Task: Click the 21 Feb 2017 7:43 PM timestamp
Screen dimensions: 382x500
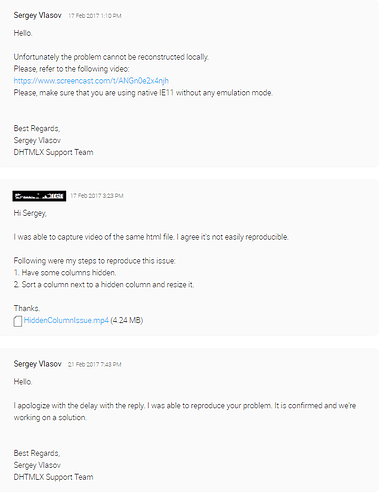Action: coord(95,364)
